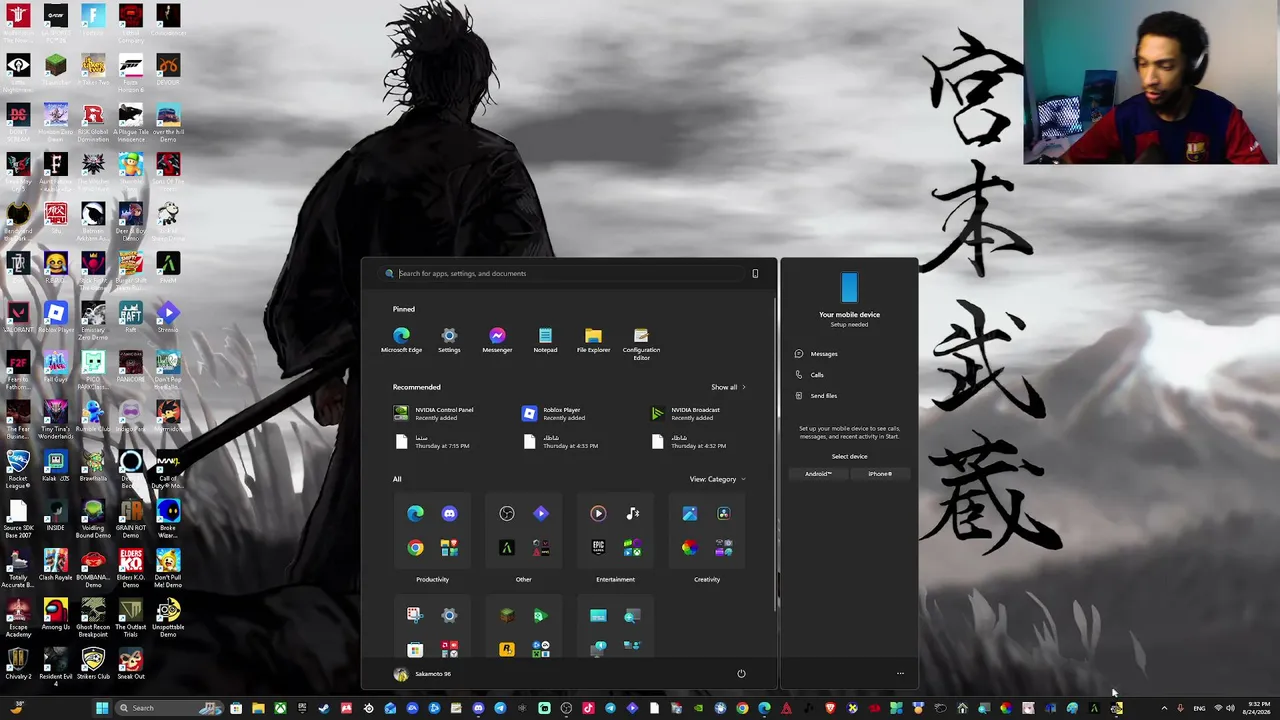
Task: Select the INSIDE desktop shortcut
Action: (x=56, y=516)
